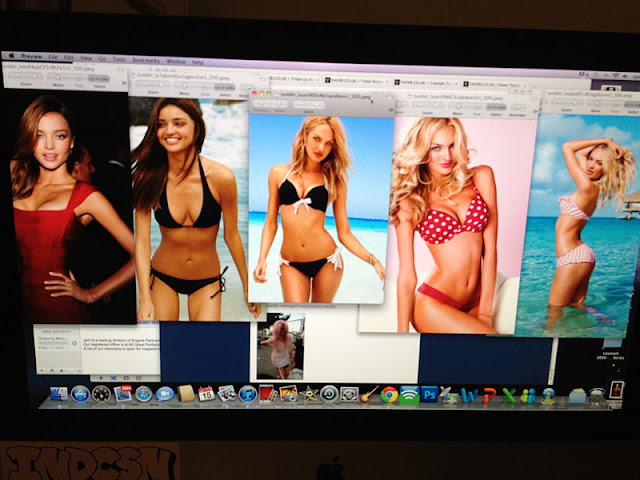Viewport: 640px width, 480px height.
Task: Open the Window menu
Action: click(176, 62)
